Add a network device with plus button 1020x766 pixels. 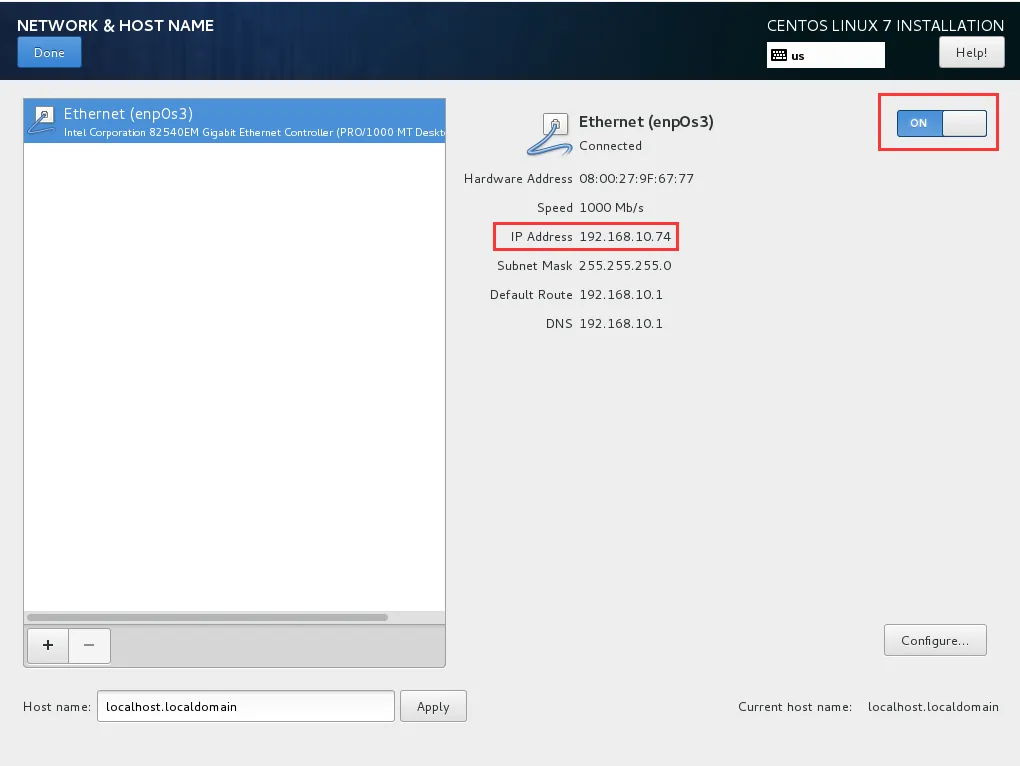pyautogui.click(x=48, y=645)
